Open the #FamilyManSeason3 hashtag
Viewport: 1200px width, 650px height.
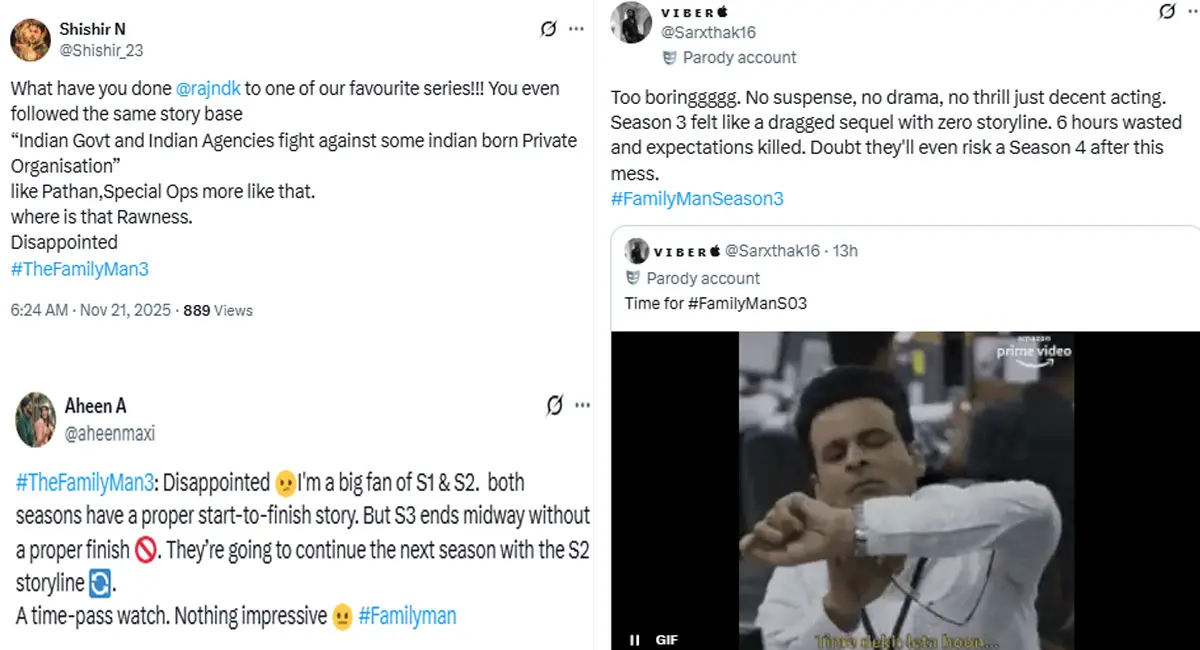pyautogui.click(x=697, y=198)
